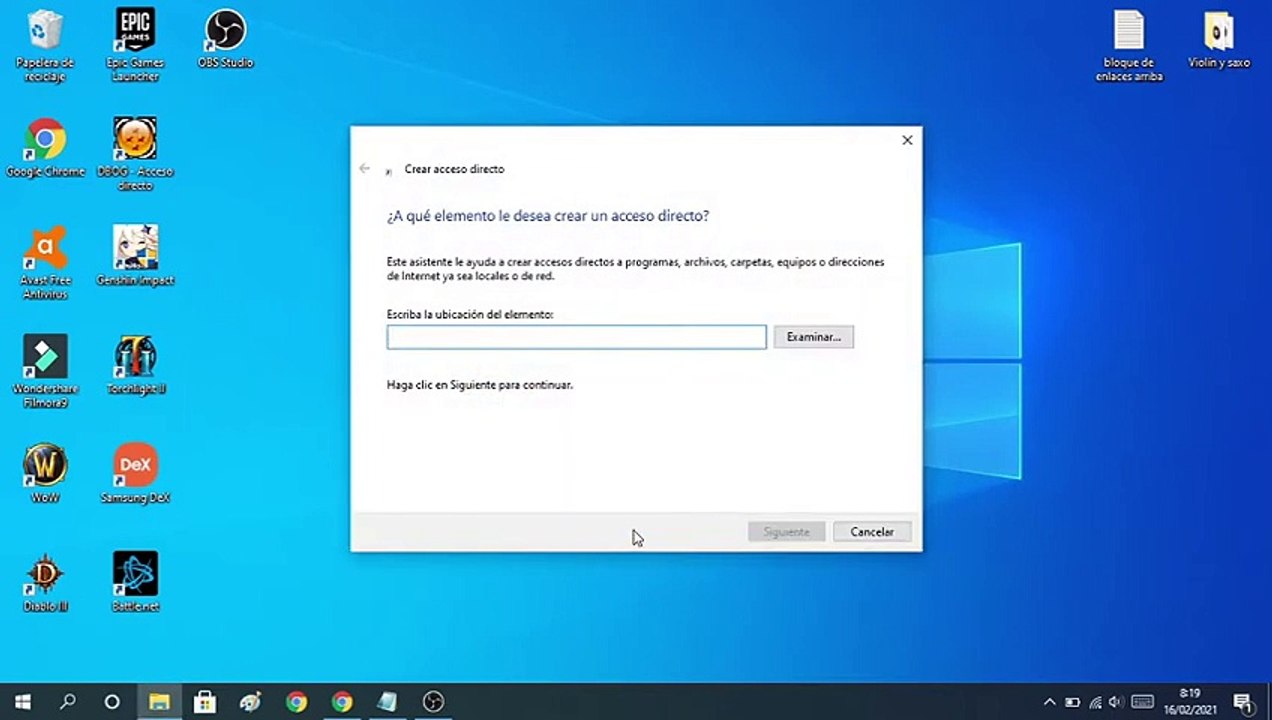Open volume control in system tray

point(1116,702)
